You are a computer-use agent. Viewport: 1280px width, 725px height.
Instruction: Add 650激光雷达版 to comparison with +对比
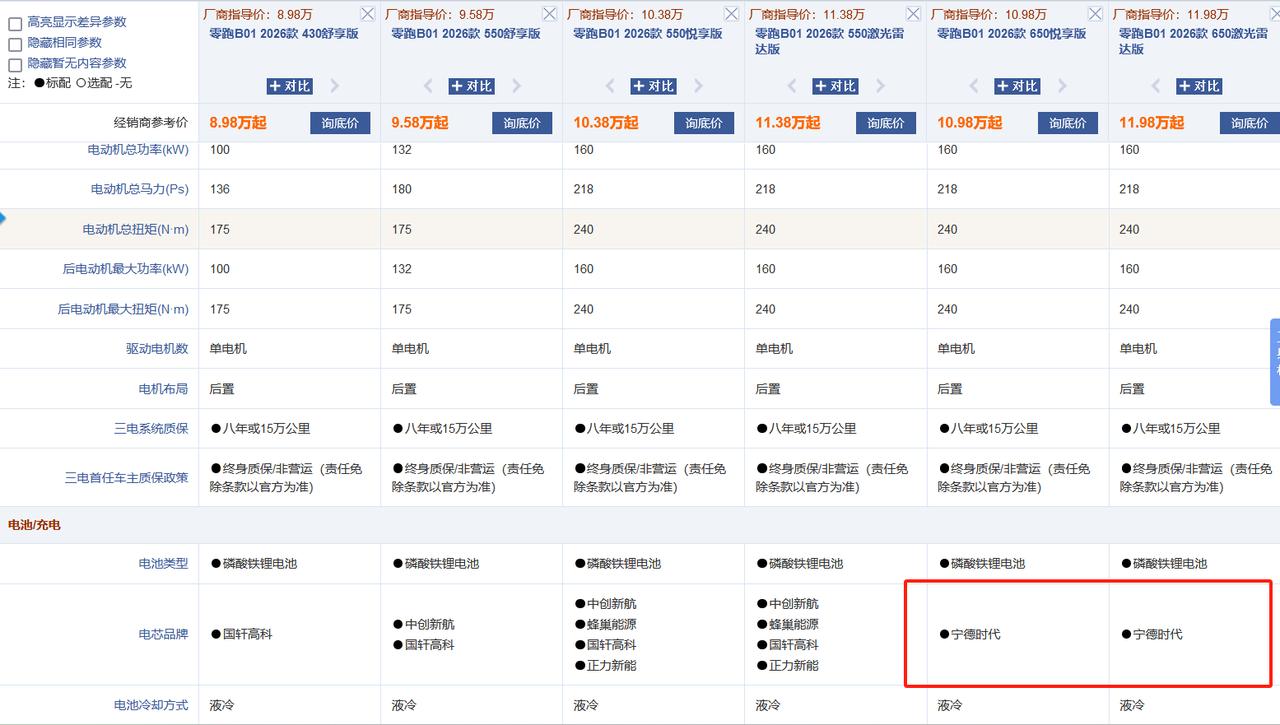1199,86
